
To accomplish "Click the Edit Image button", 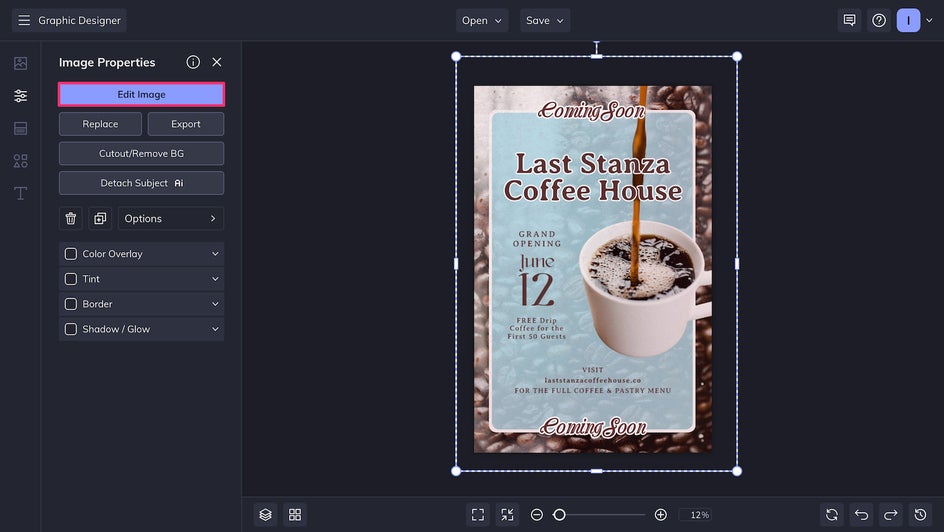I will click(141, 94).
